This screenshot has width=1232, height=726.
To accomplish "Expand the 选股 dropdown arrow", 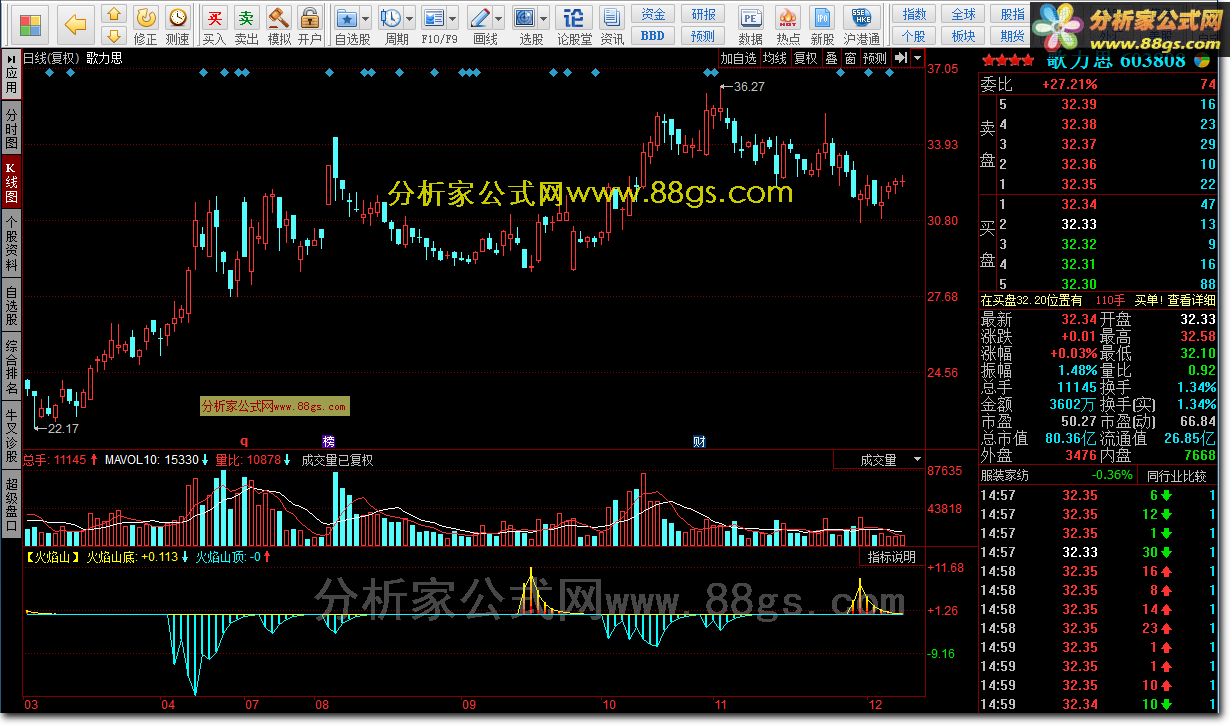I will coord(545,19).
